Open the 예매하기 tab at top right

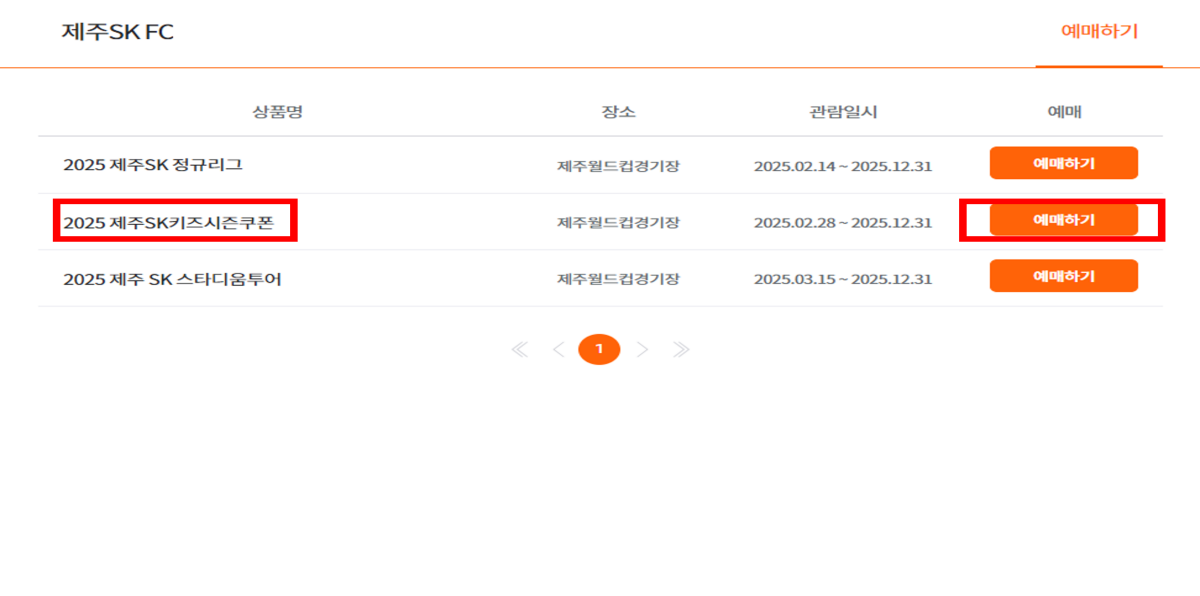pyautogui.click(x=1099, y=32)
